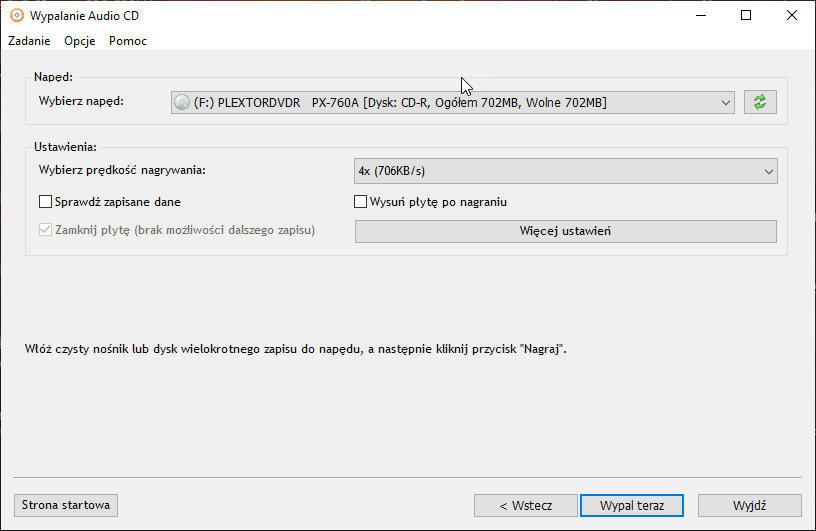Viewport: 816px width, 531px height.
Task: Toggle the Zamknij płytę checkbox
Action: click(45, 230)
